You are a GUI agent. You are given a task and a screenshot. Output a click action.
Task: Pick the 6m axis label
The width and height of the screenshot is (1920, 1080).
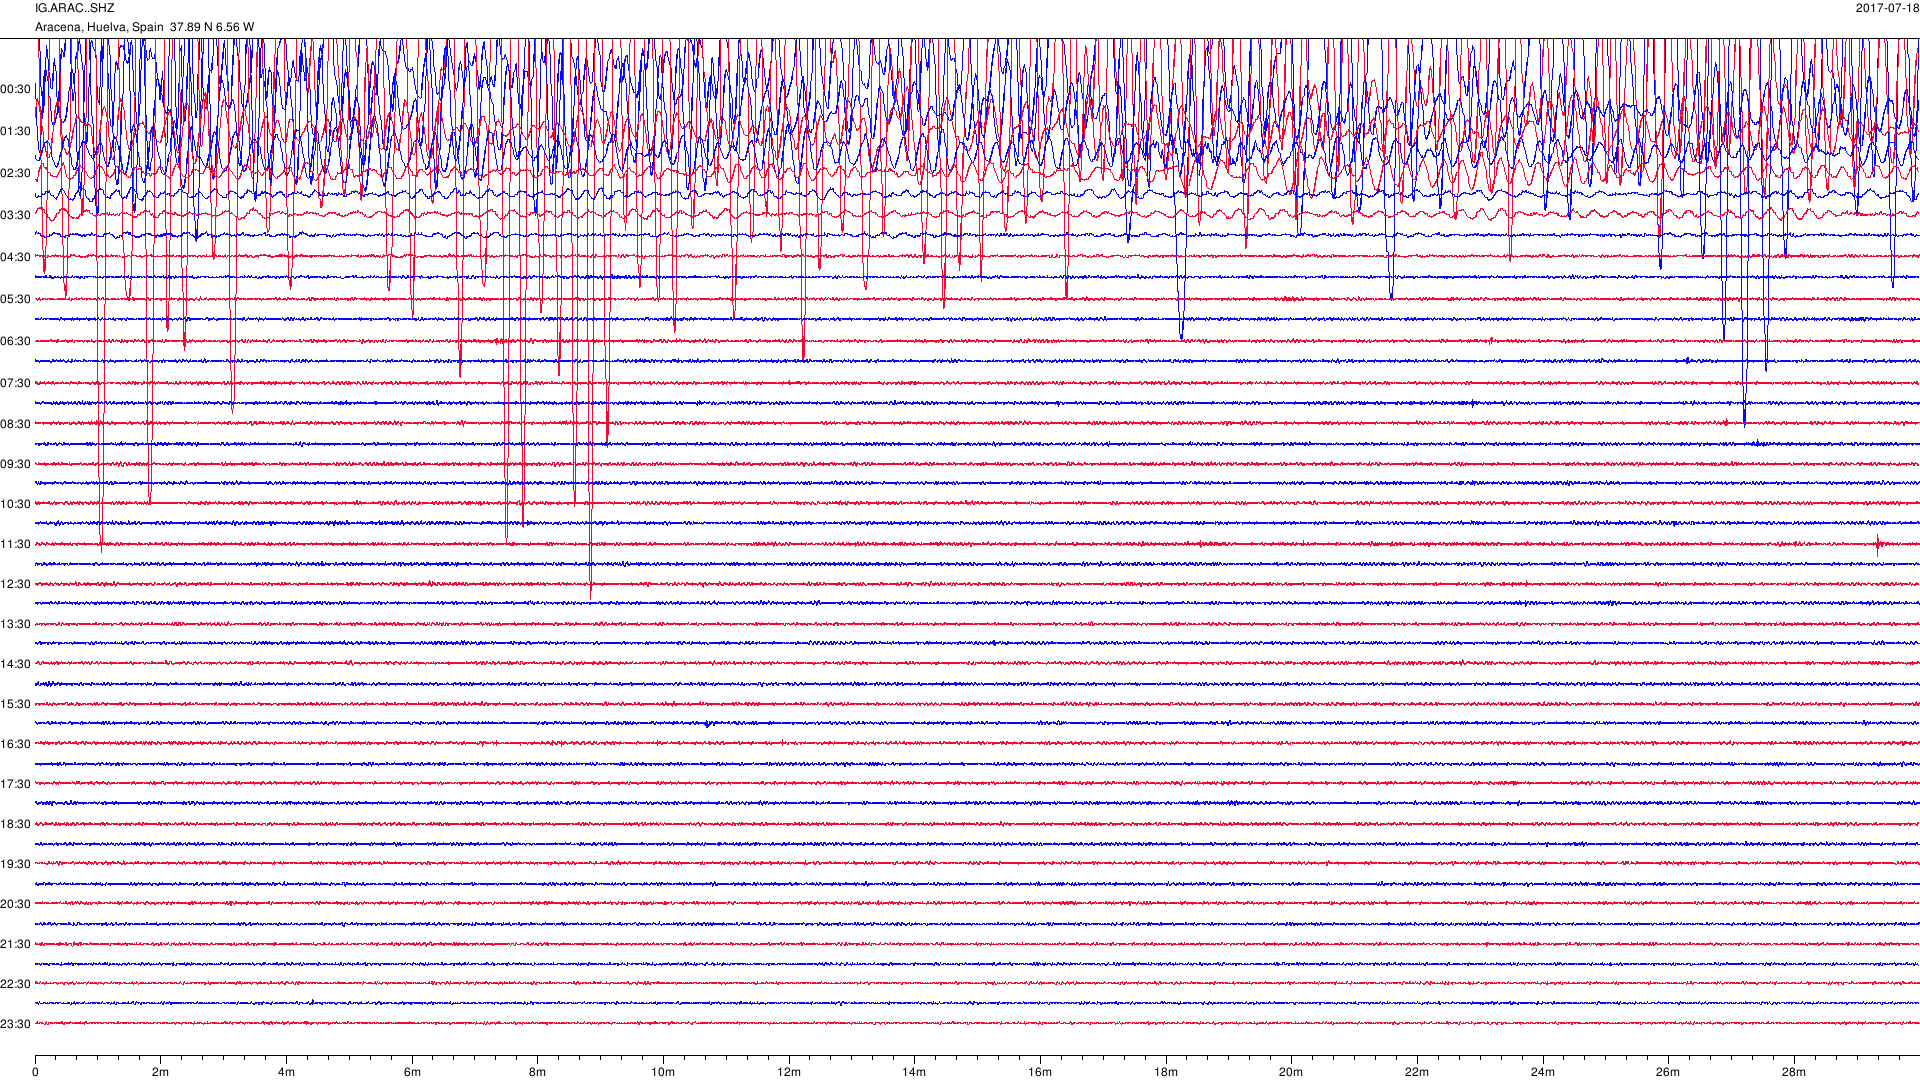(412, 1072)
